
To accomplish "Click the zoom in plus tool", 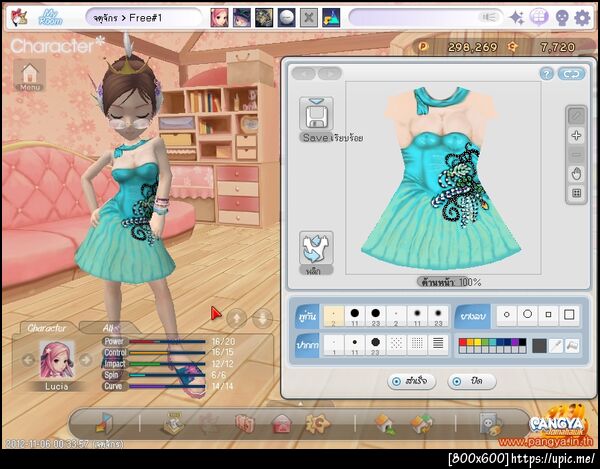I will pyautogui.click(x=576, y=135).
